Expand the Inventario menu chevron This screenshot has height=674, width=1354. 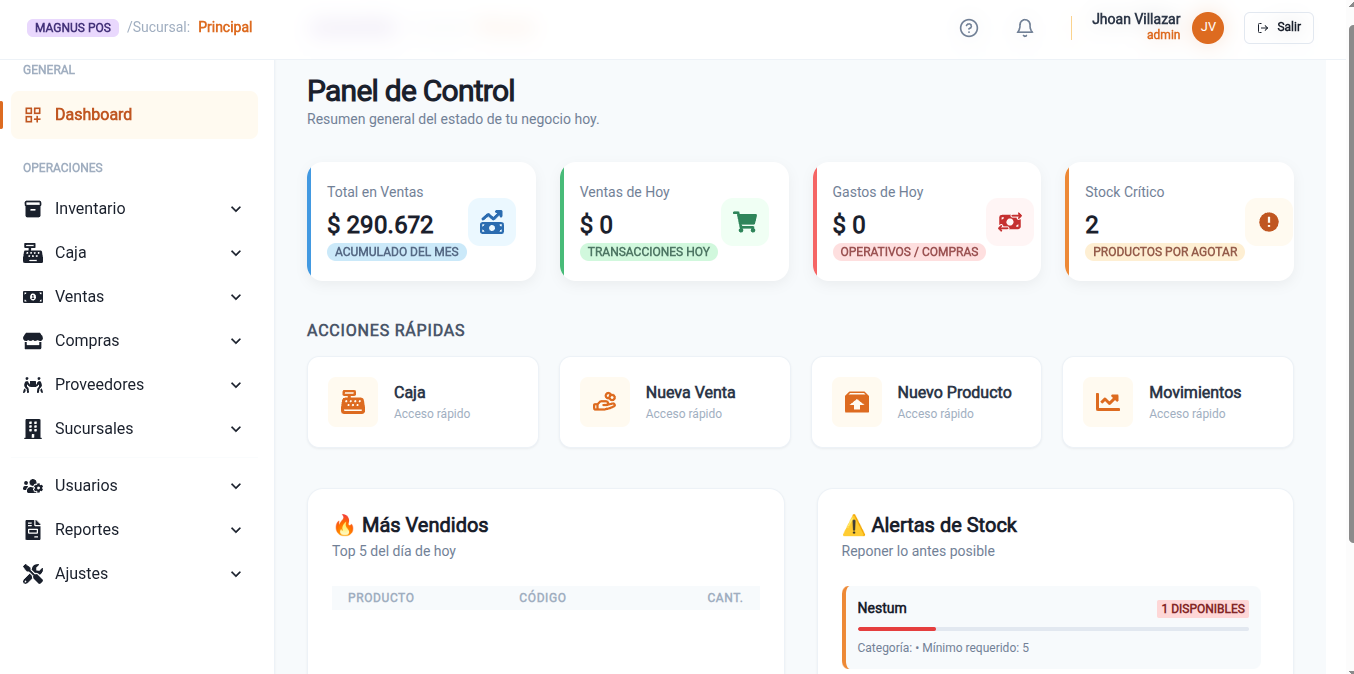[x=236, y=209]
